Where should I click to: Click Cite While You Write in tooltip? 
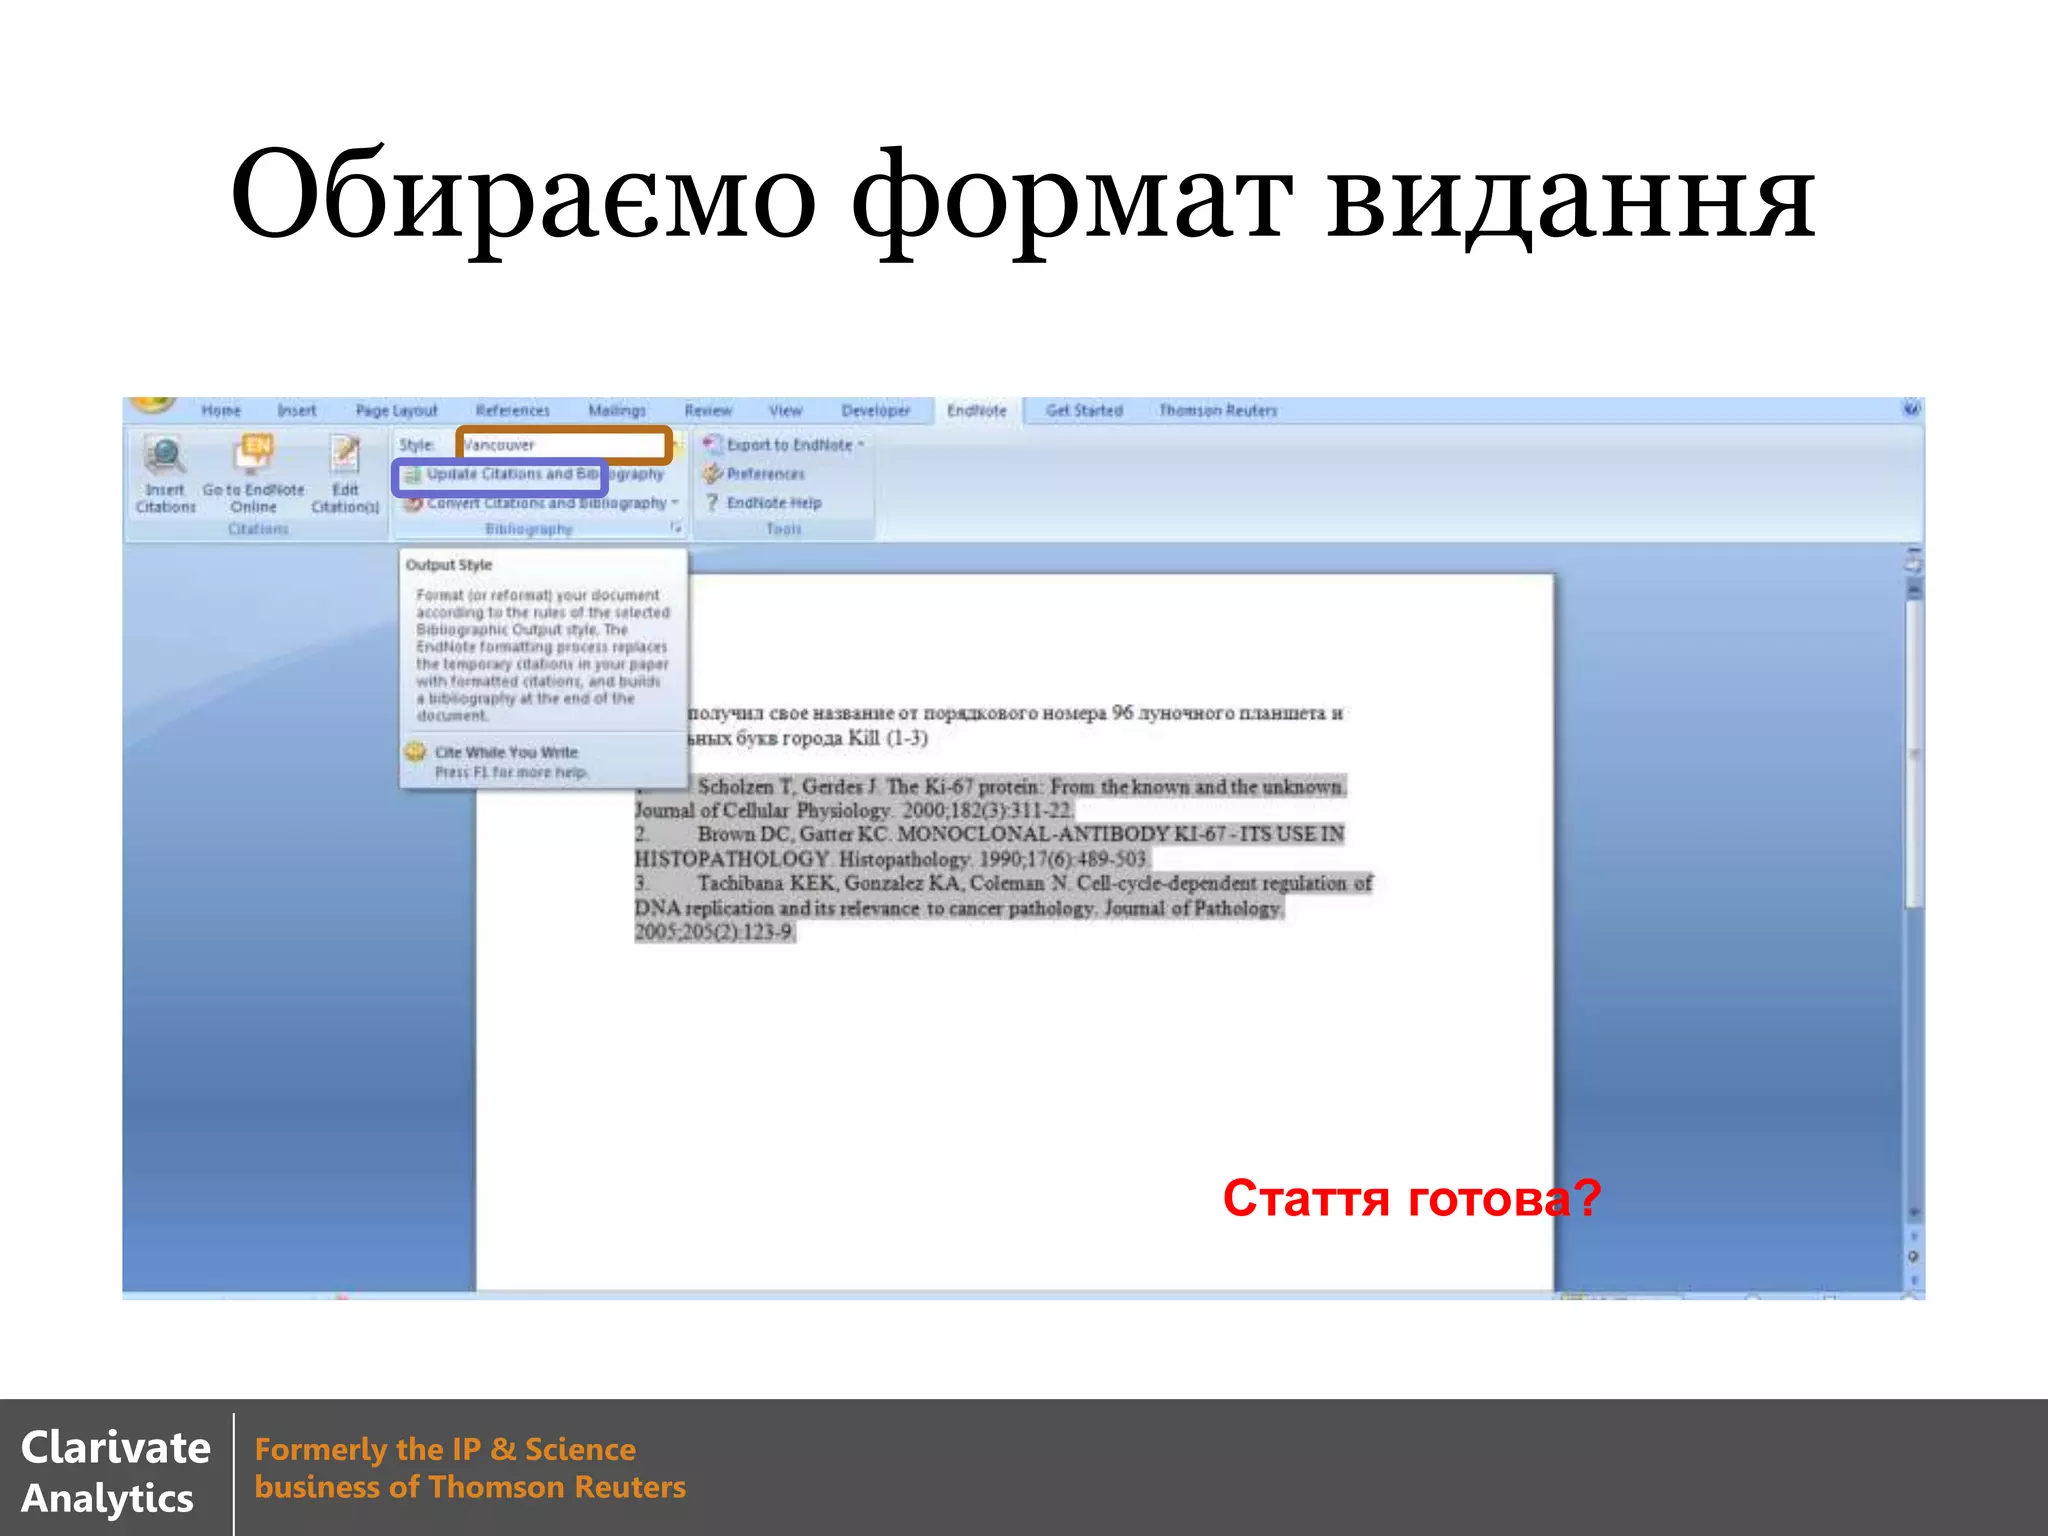(506, 752)
